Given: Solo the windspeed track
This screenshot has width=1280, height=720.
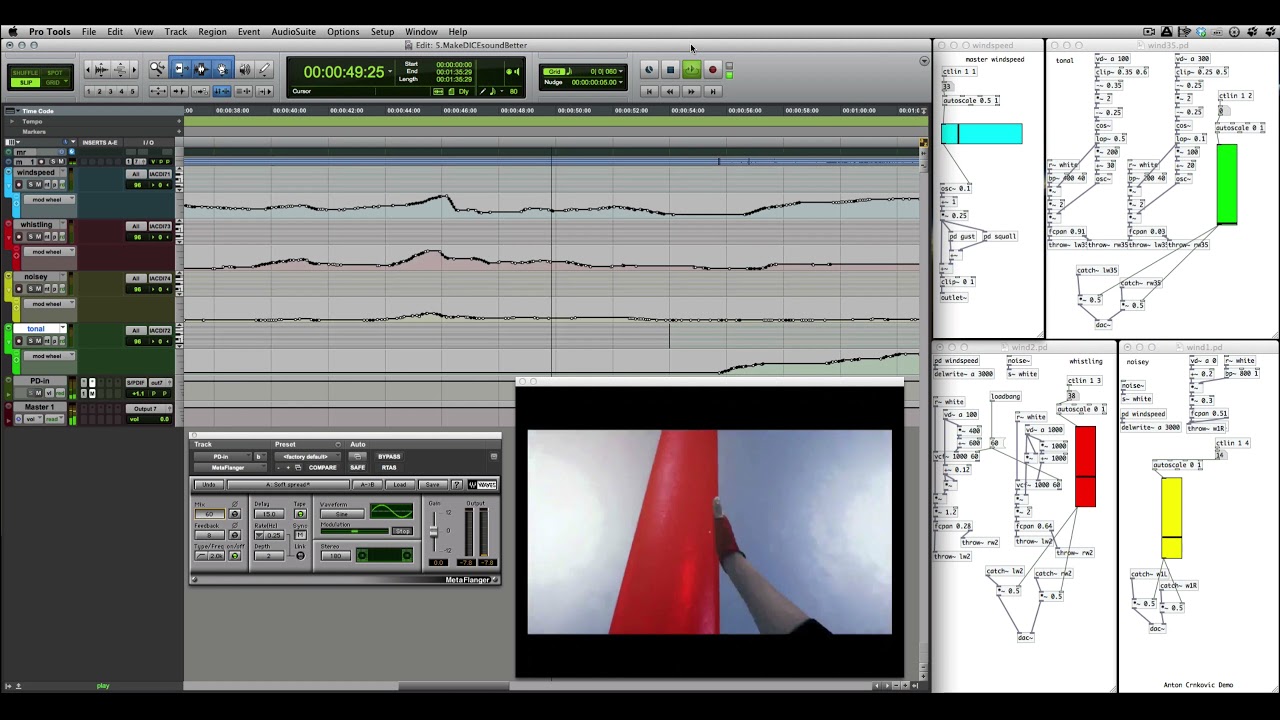Looking at the screenshot, I should coord(29,185).
